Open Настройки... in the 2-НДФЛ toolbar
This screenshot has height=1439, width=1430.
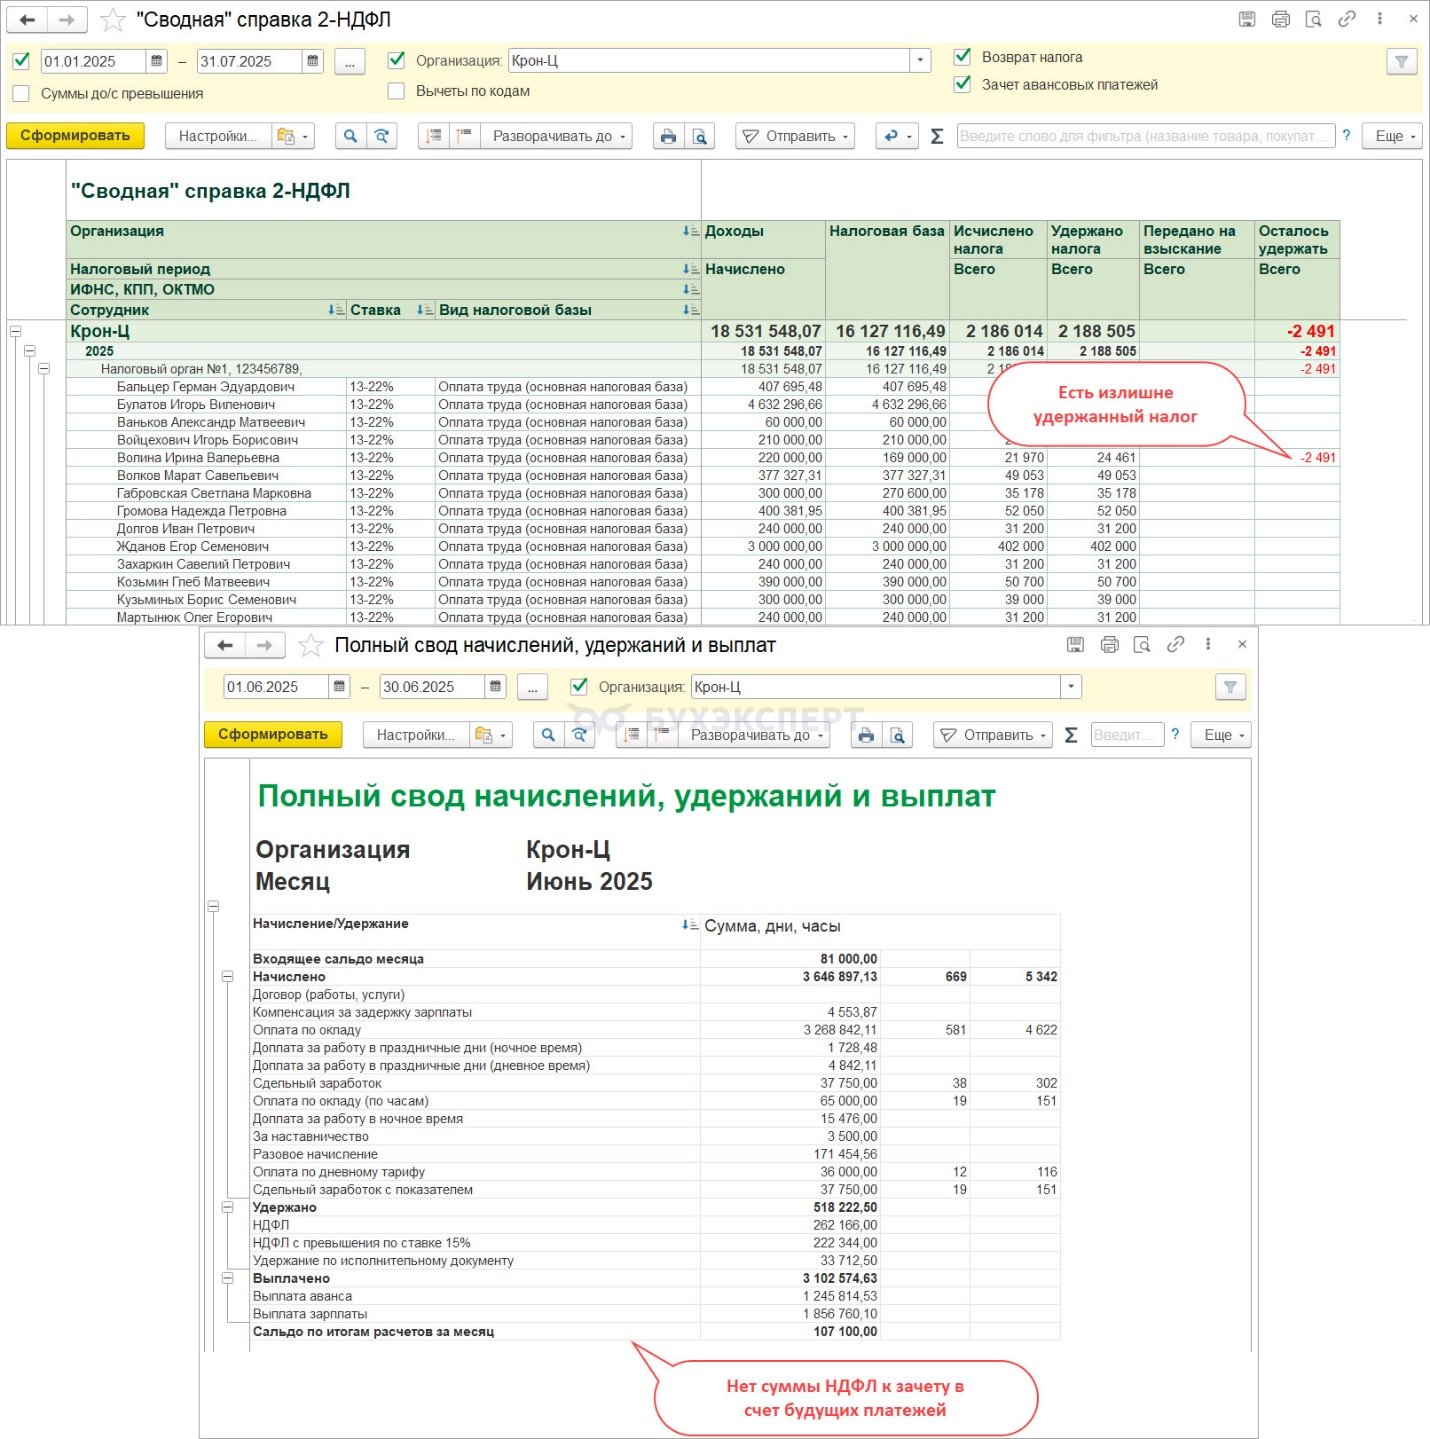coord(218,136)
